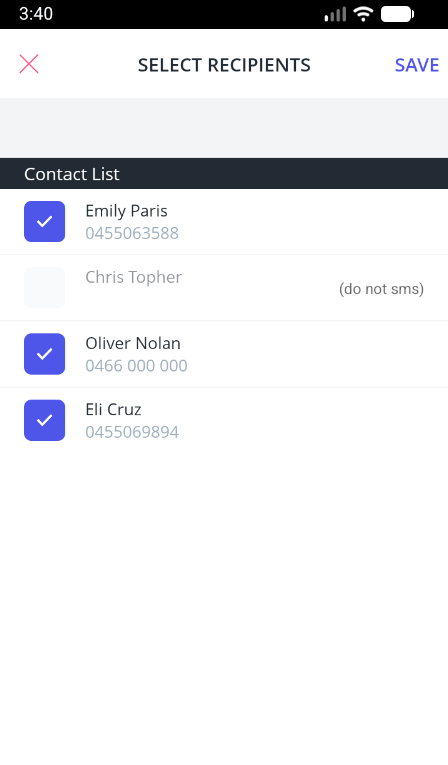This screenshot has width=448, height=765.
Task: Click the disabled Chris Topher checkbox
Action: click(x=44, y=287)
